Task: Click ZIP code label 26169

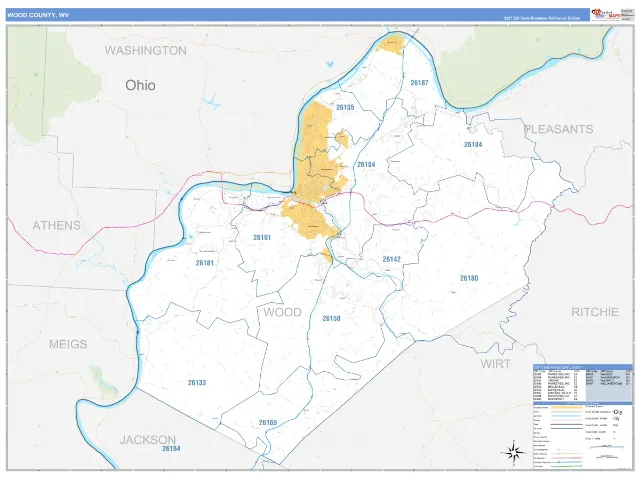Action: (268, 422)
